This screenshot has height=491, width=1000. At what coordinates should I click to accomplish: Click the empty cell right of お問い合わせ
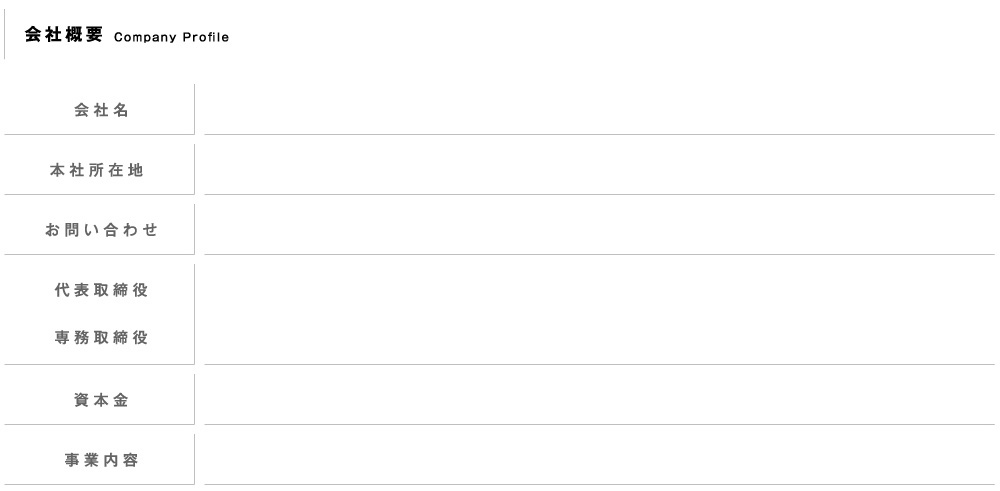click(599, 230)
